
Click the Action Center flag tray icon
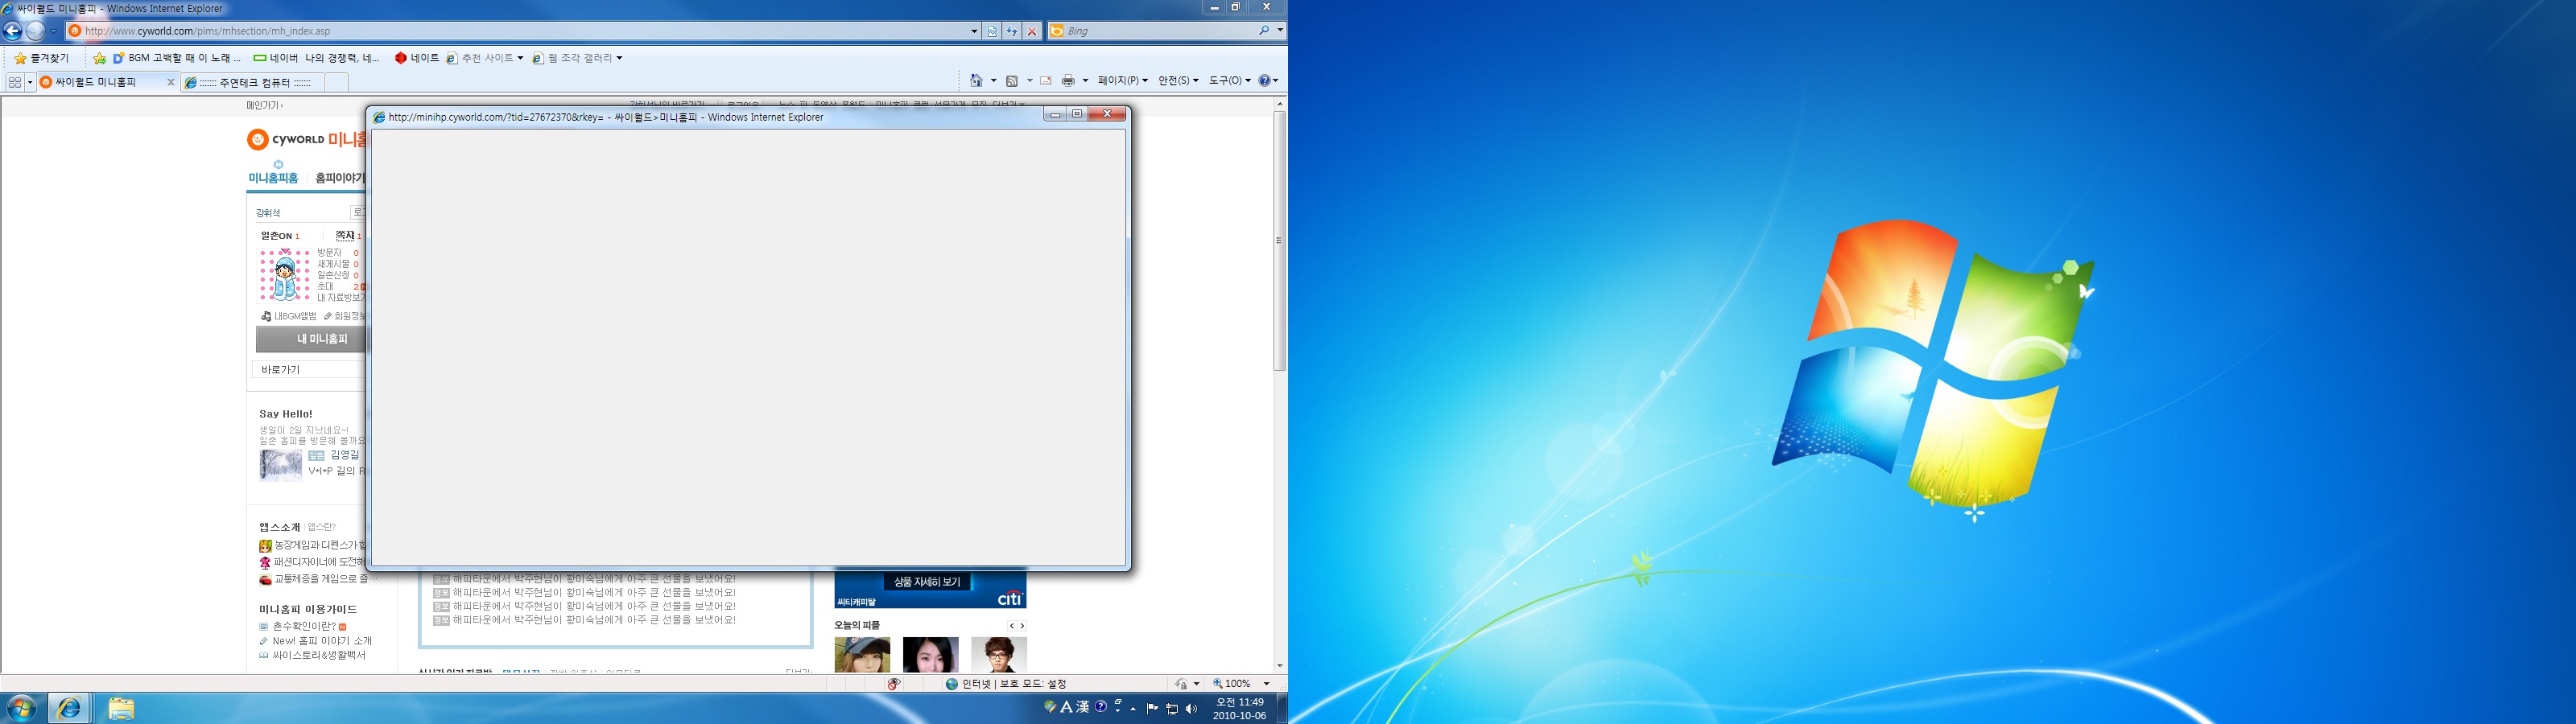[x=1153, y=708]
